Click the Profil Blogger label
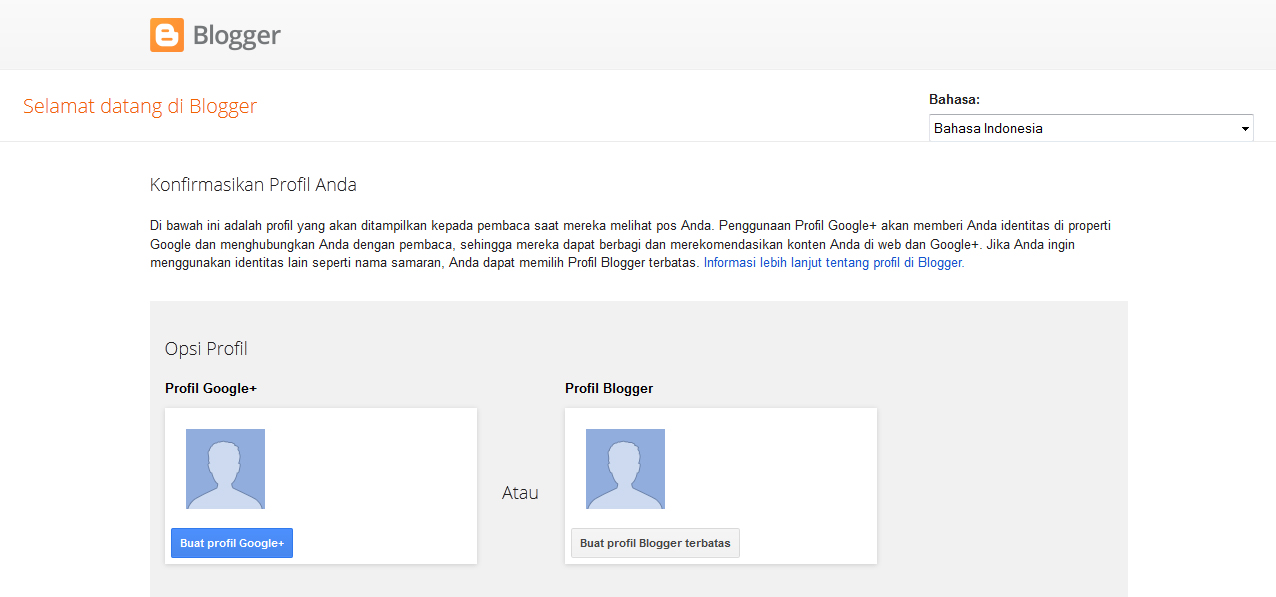Screen dimensions: 1276x597 click(x=609, y=388)
